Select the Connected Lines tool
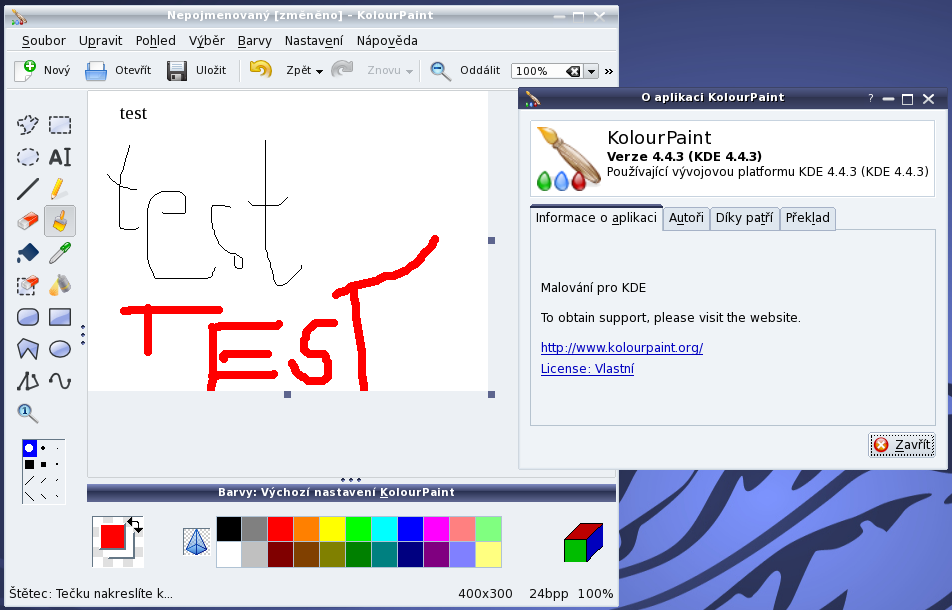Image resolution: width=952 pixels, height=610 pixels. (x=27, y=381)
